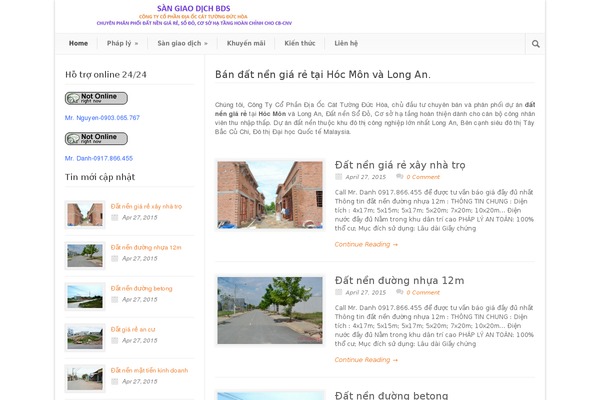Go to Home menu item
Image resolution: width=600 pixels, height=400 pixels.
tap(78, 43)
